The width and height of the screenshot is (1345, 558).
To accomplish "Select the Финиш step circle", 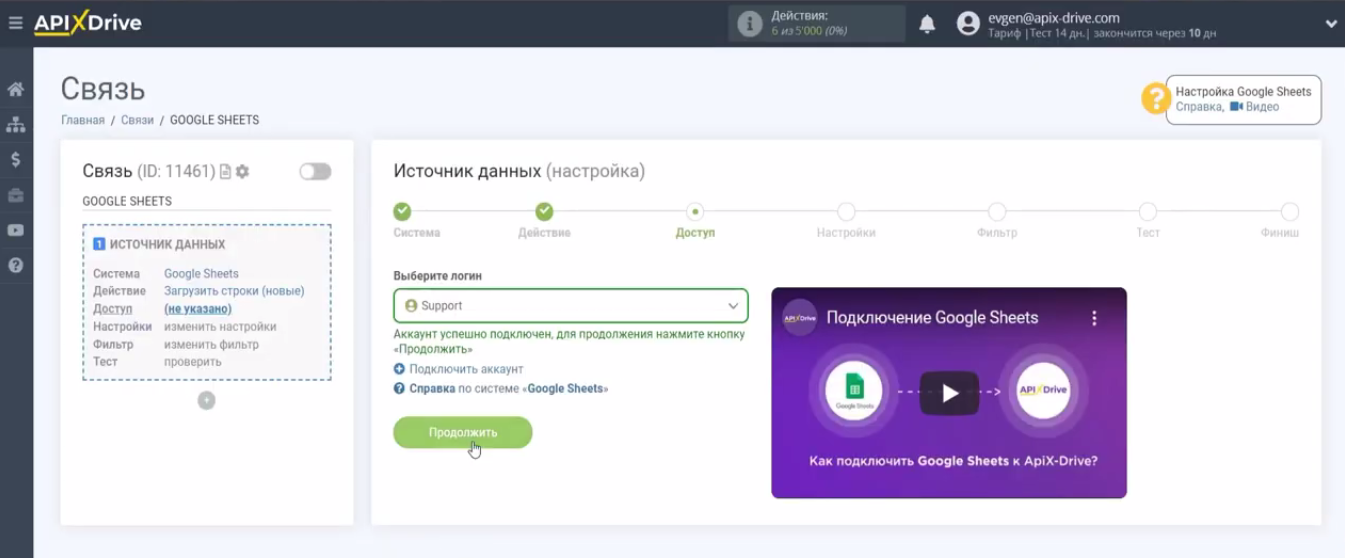I will [x=1290, y=211].
